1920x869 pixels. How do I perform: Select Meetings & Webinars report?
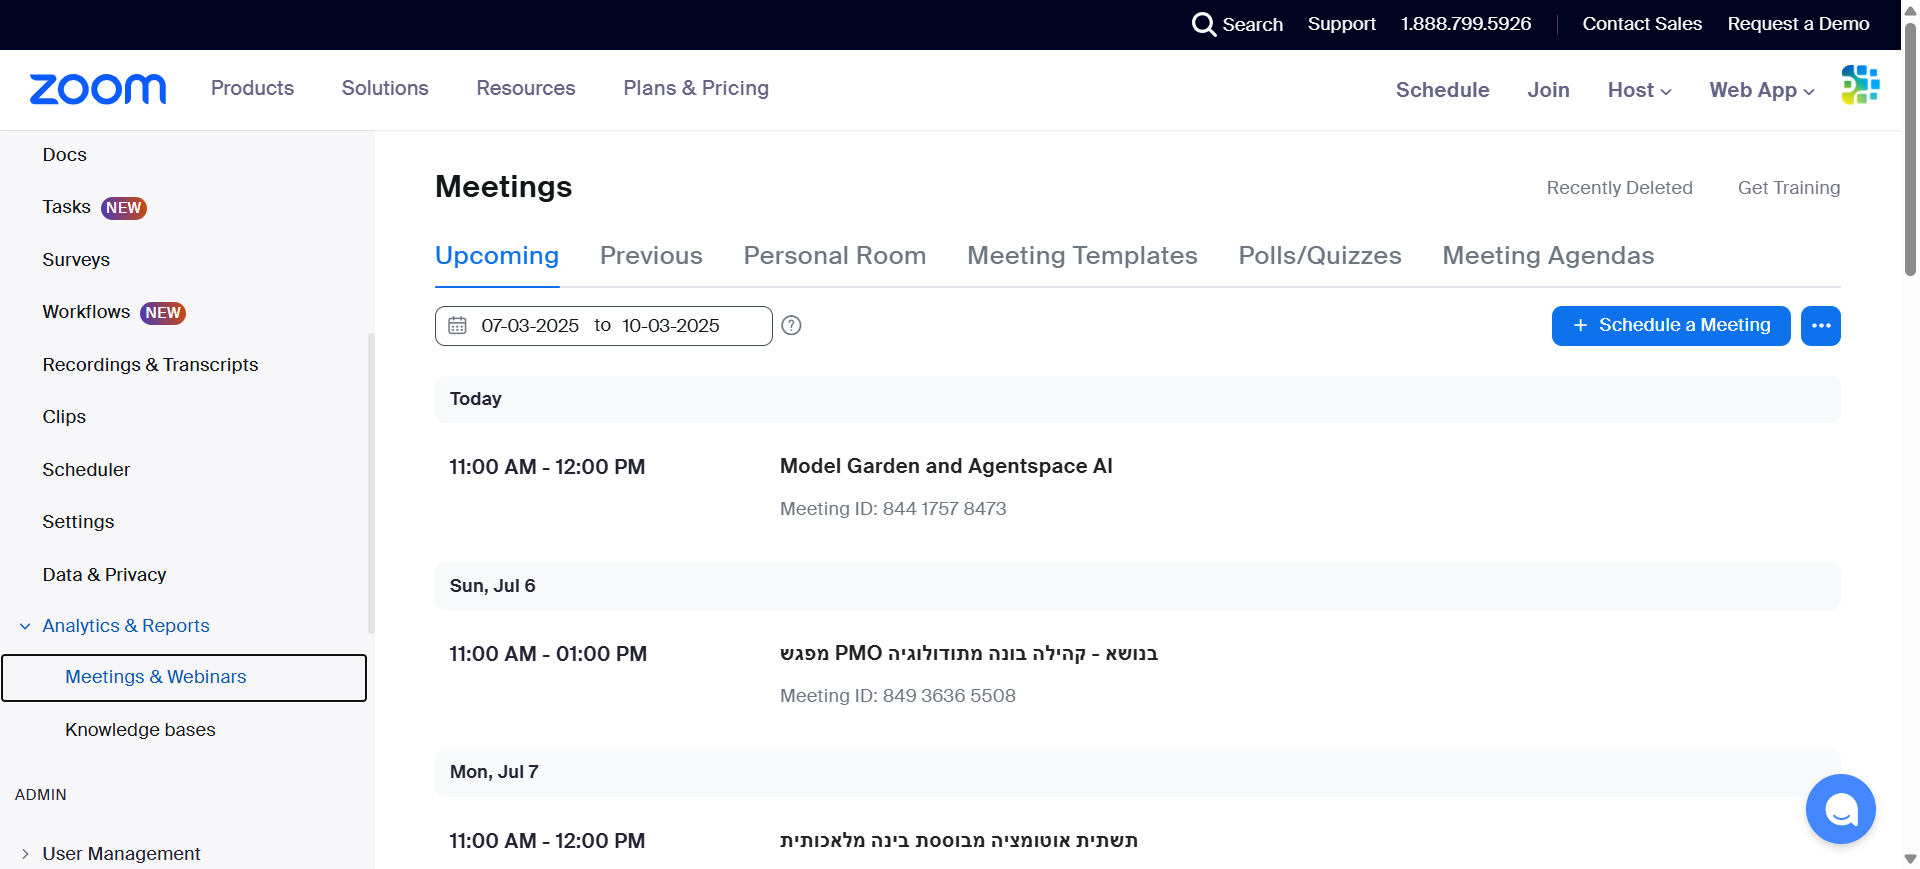point(184,678)
